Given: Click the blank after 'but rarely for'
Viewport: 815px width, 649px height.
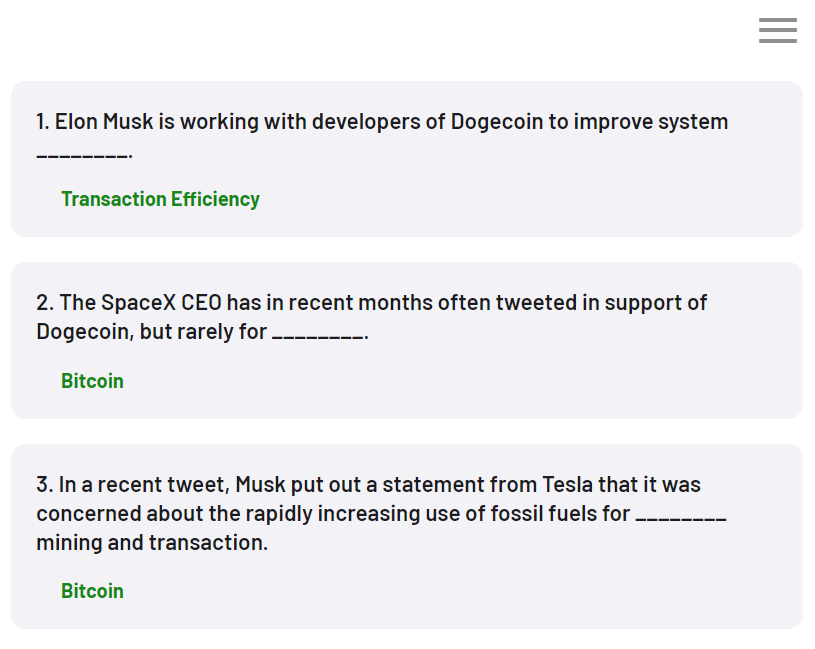Looking at the screenshot, I should (318, 336).
